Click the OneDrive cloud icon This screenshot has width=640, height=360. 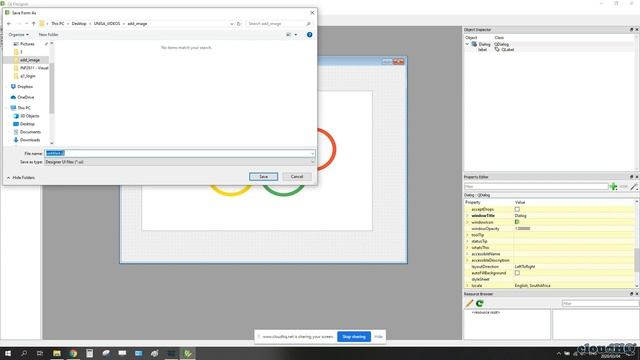tap(13, 97)
